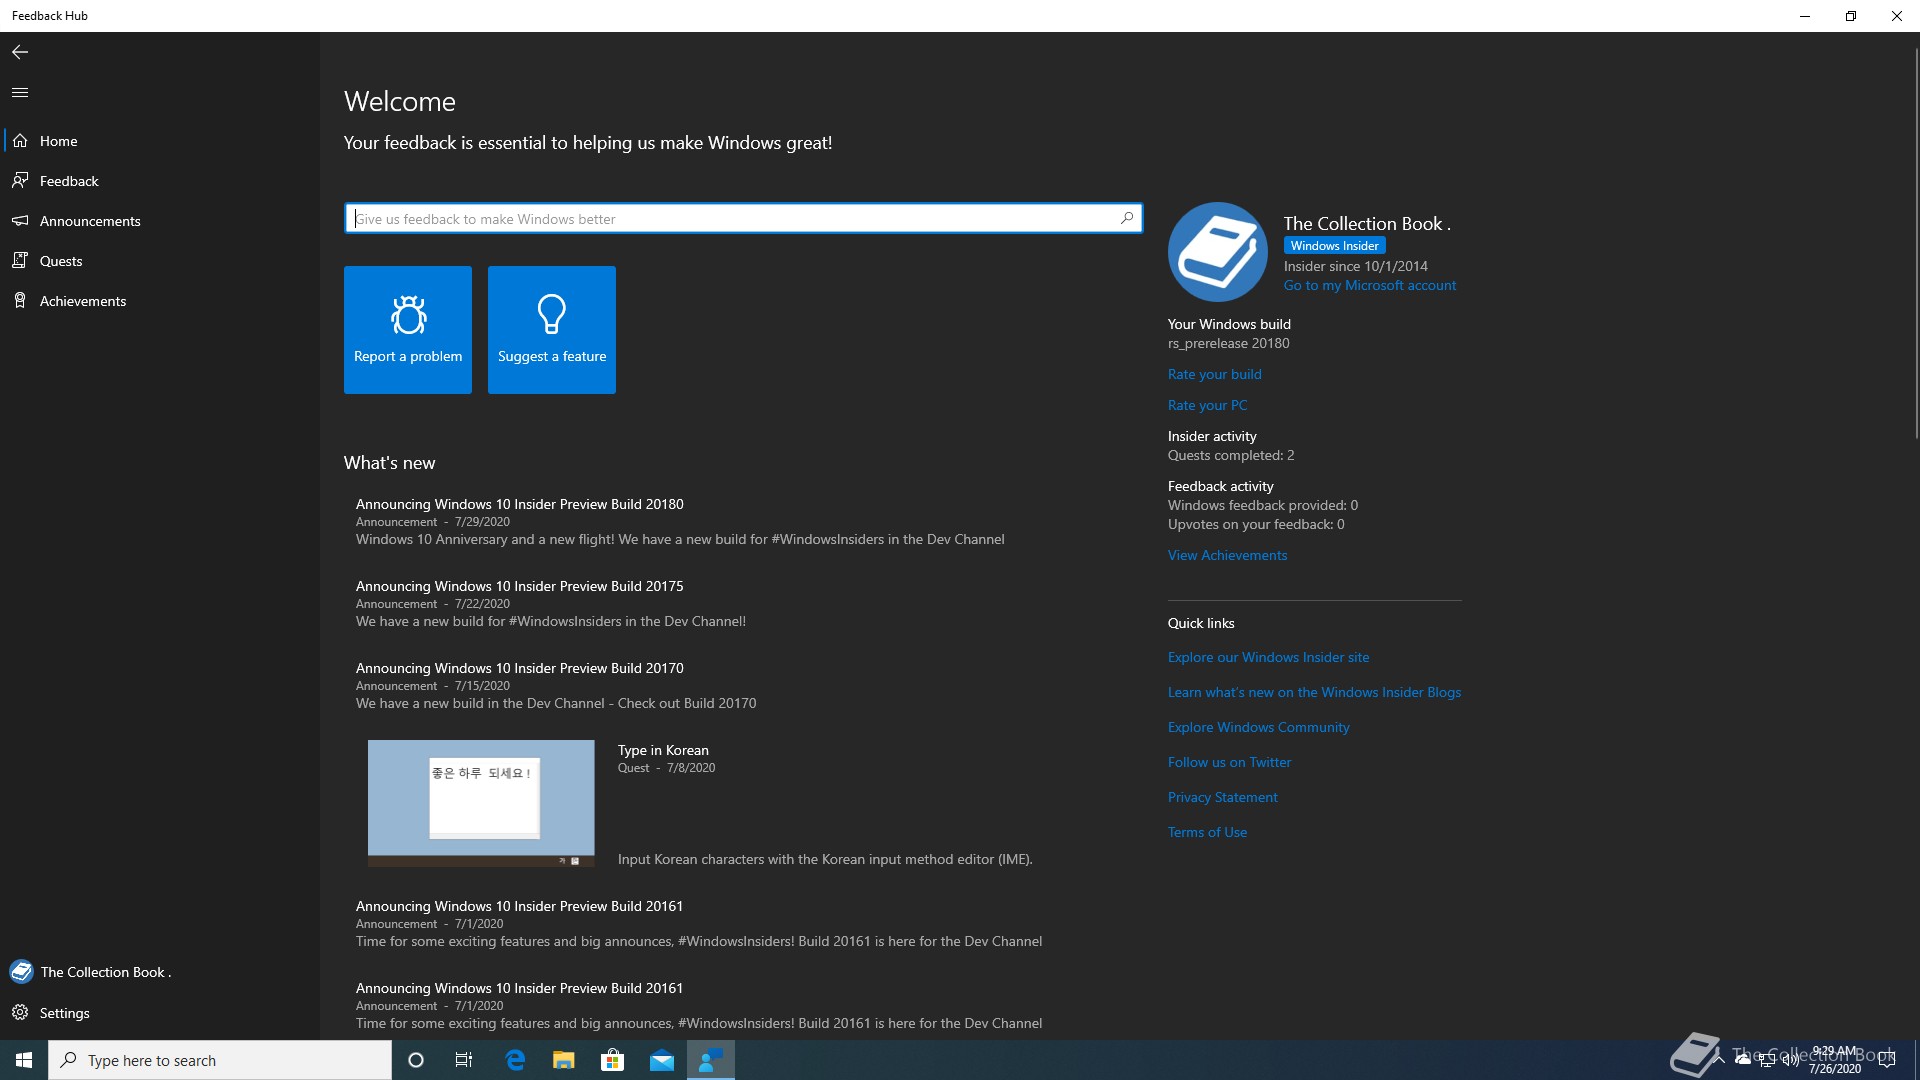Open the Type in Korean quest thumbnail

tap(481, 803)
